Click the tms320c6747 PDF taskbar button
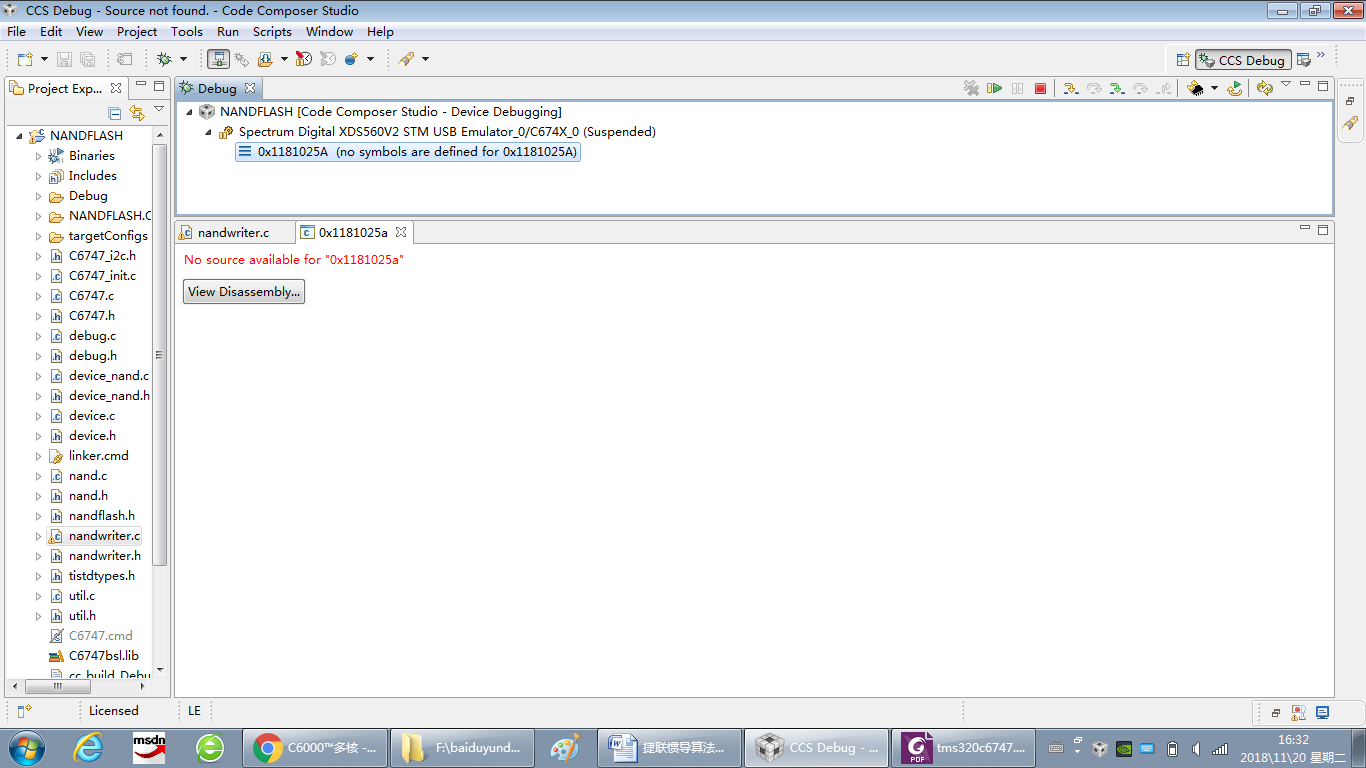The width and height of the screenshot is (1366, 768). coord(965,747)
